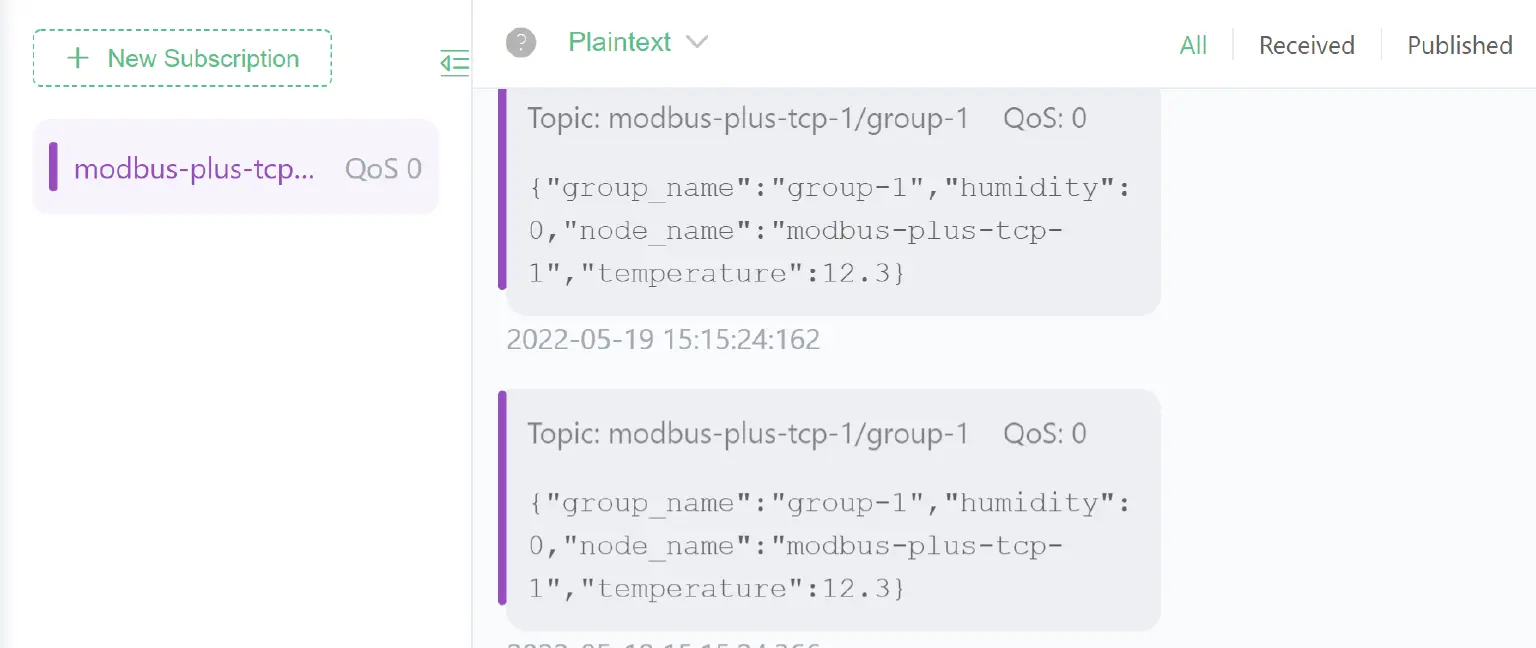Click the second message's Topic line
1536x648 pixels.
coord(748,434)
